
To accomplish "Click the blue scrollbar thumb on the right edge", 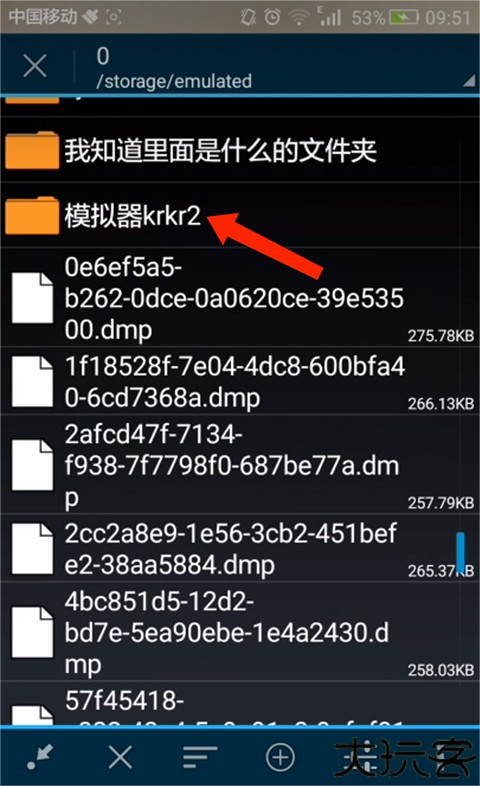I will [460, 553].
